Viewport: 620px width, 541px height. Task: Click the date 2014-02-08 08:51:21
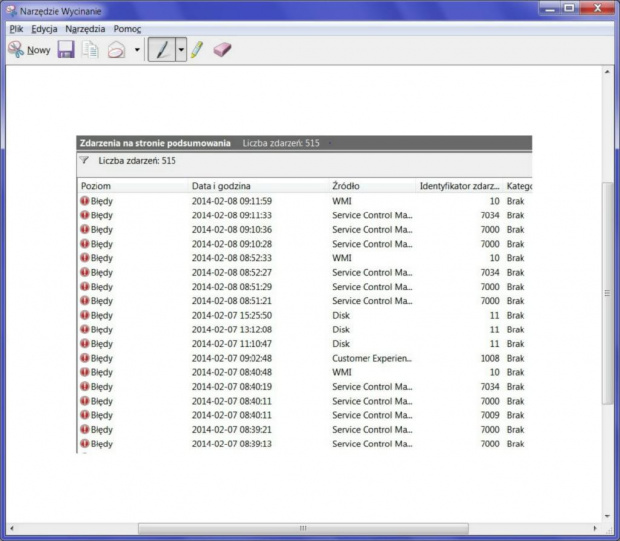pyautogui.click(x=232, y=301)
